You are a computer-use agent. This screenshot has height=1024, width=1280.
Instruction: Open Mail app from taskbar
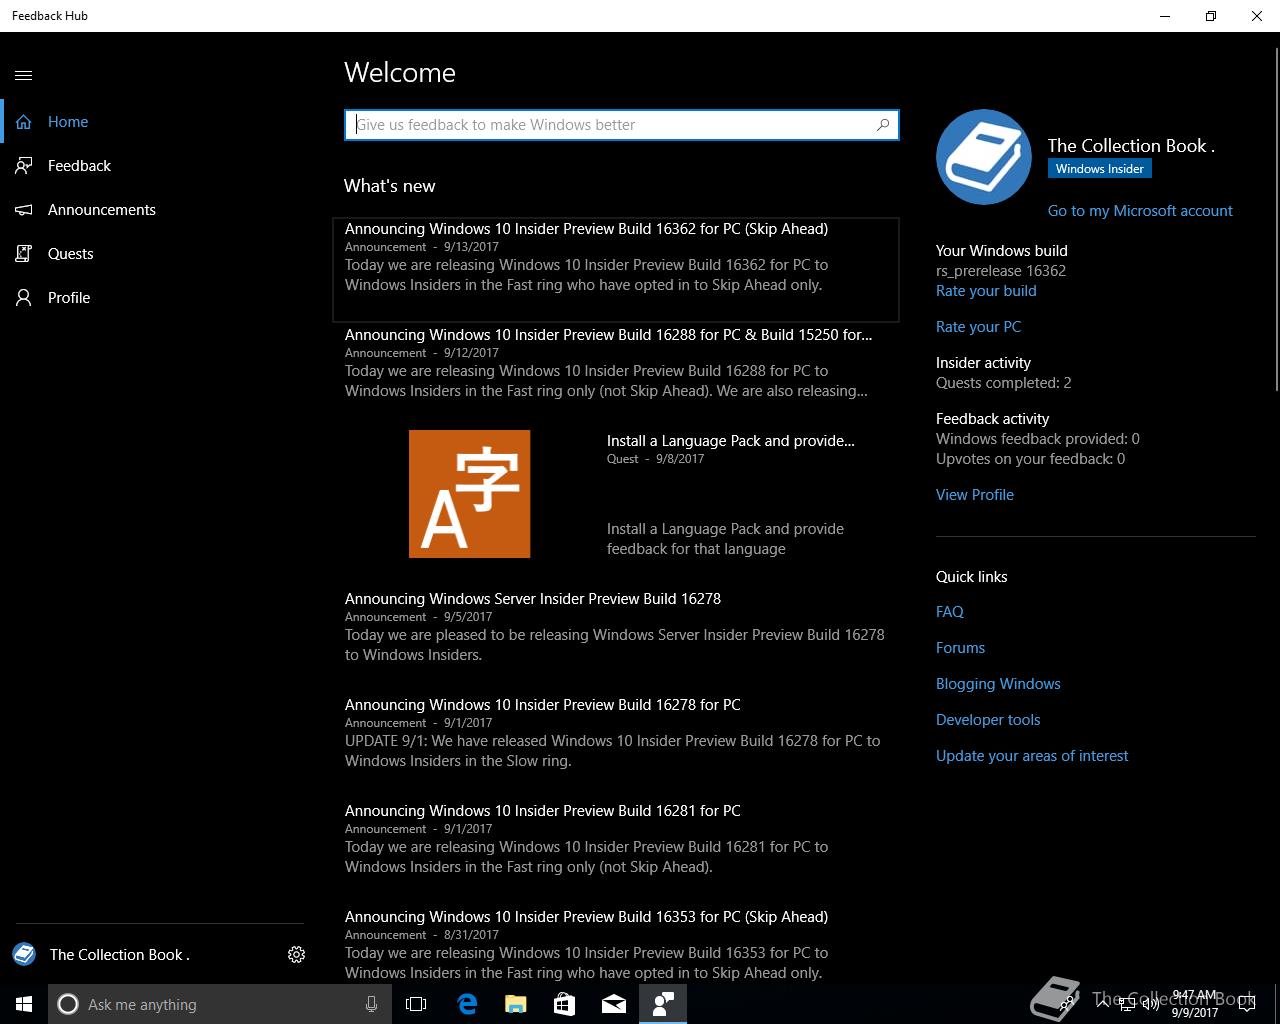613,1004
